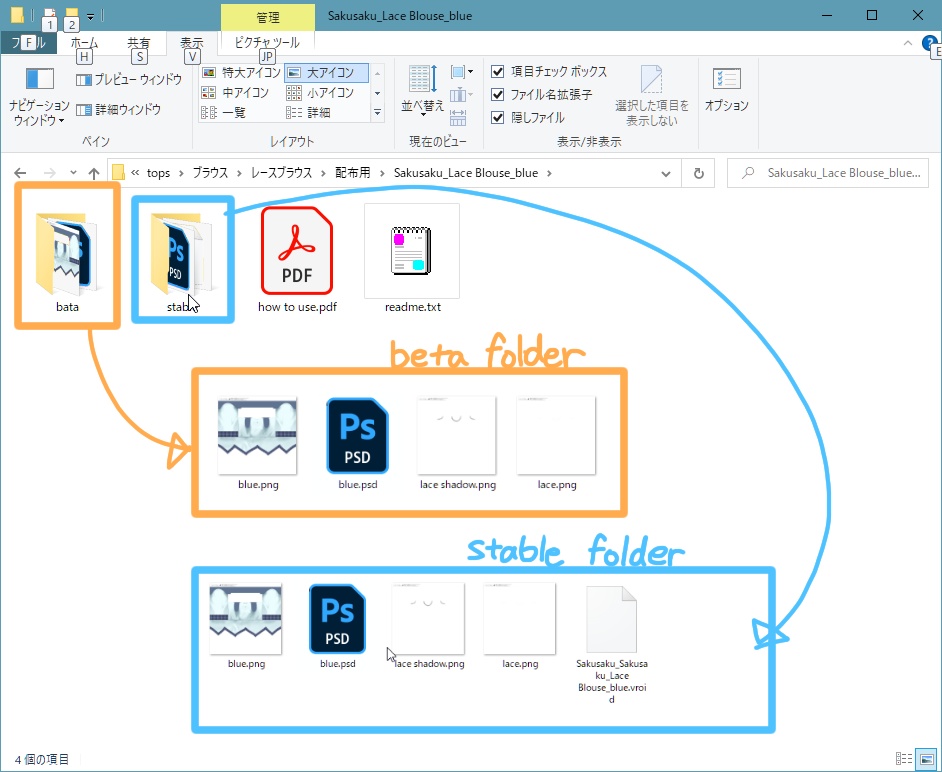Image resolution: width=942 pixels, height=772 pixels.
Task: Go up one folder level
Action: click(x=94, y=173)
